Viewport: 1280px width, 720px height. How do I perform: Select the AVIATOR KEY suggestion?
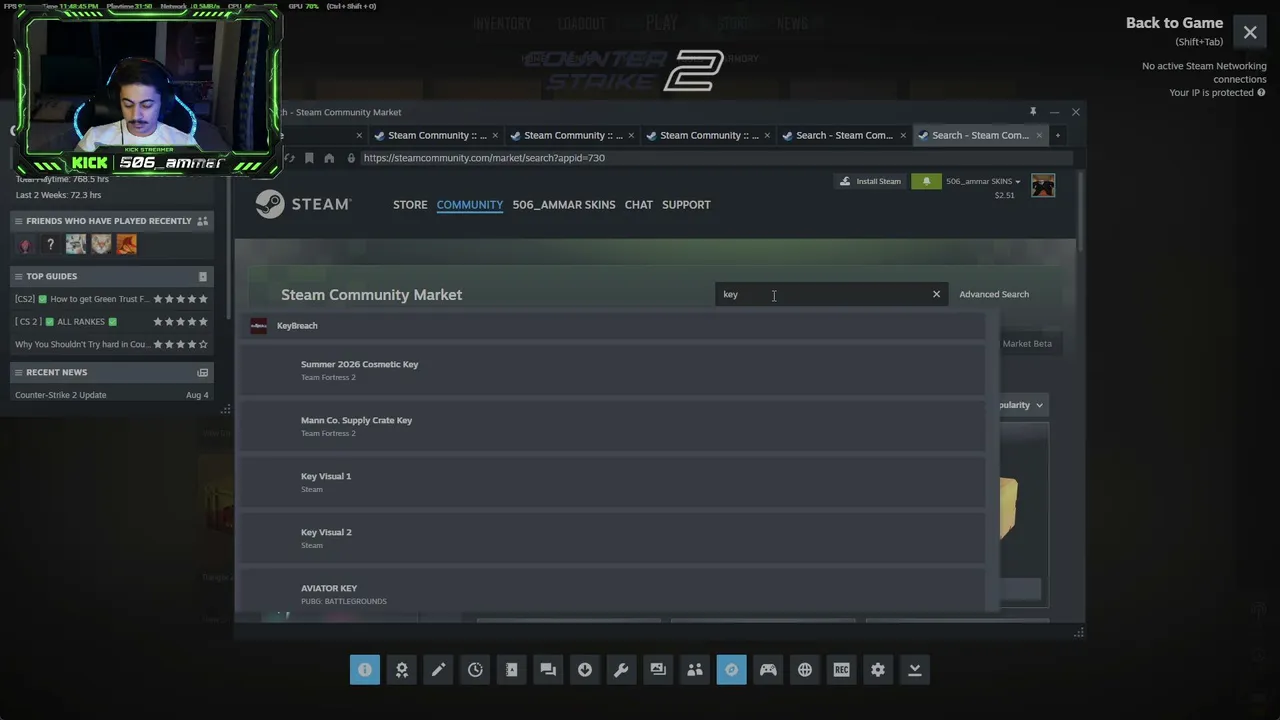click(612, 591)
